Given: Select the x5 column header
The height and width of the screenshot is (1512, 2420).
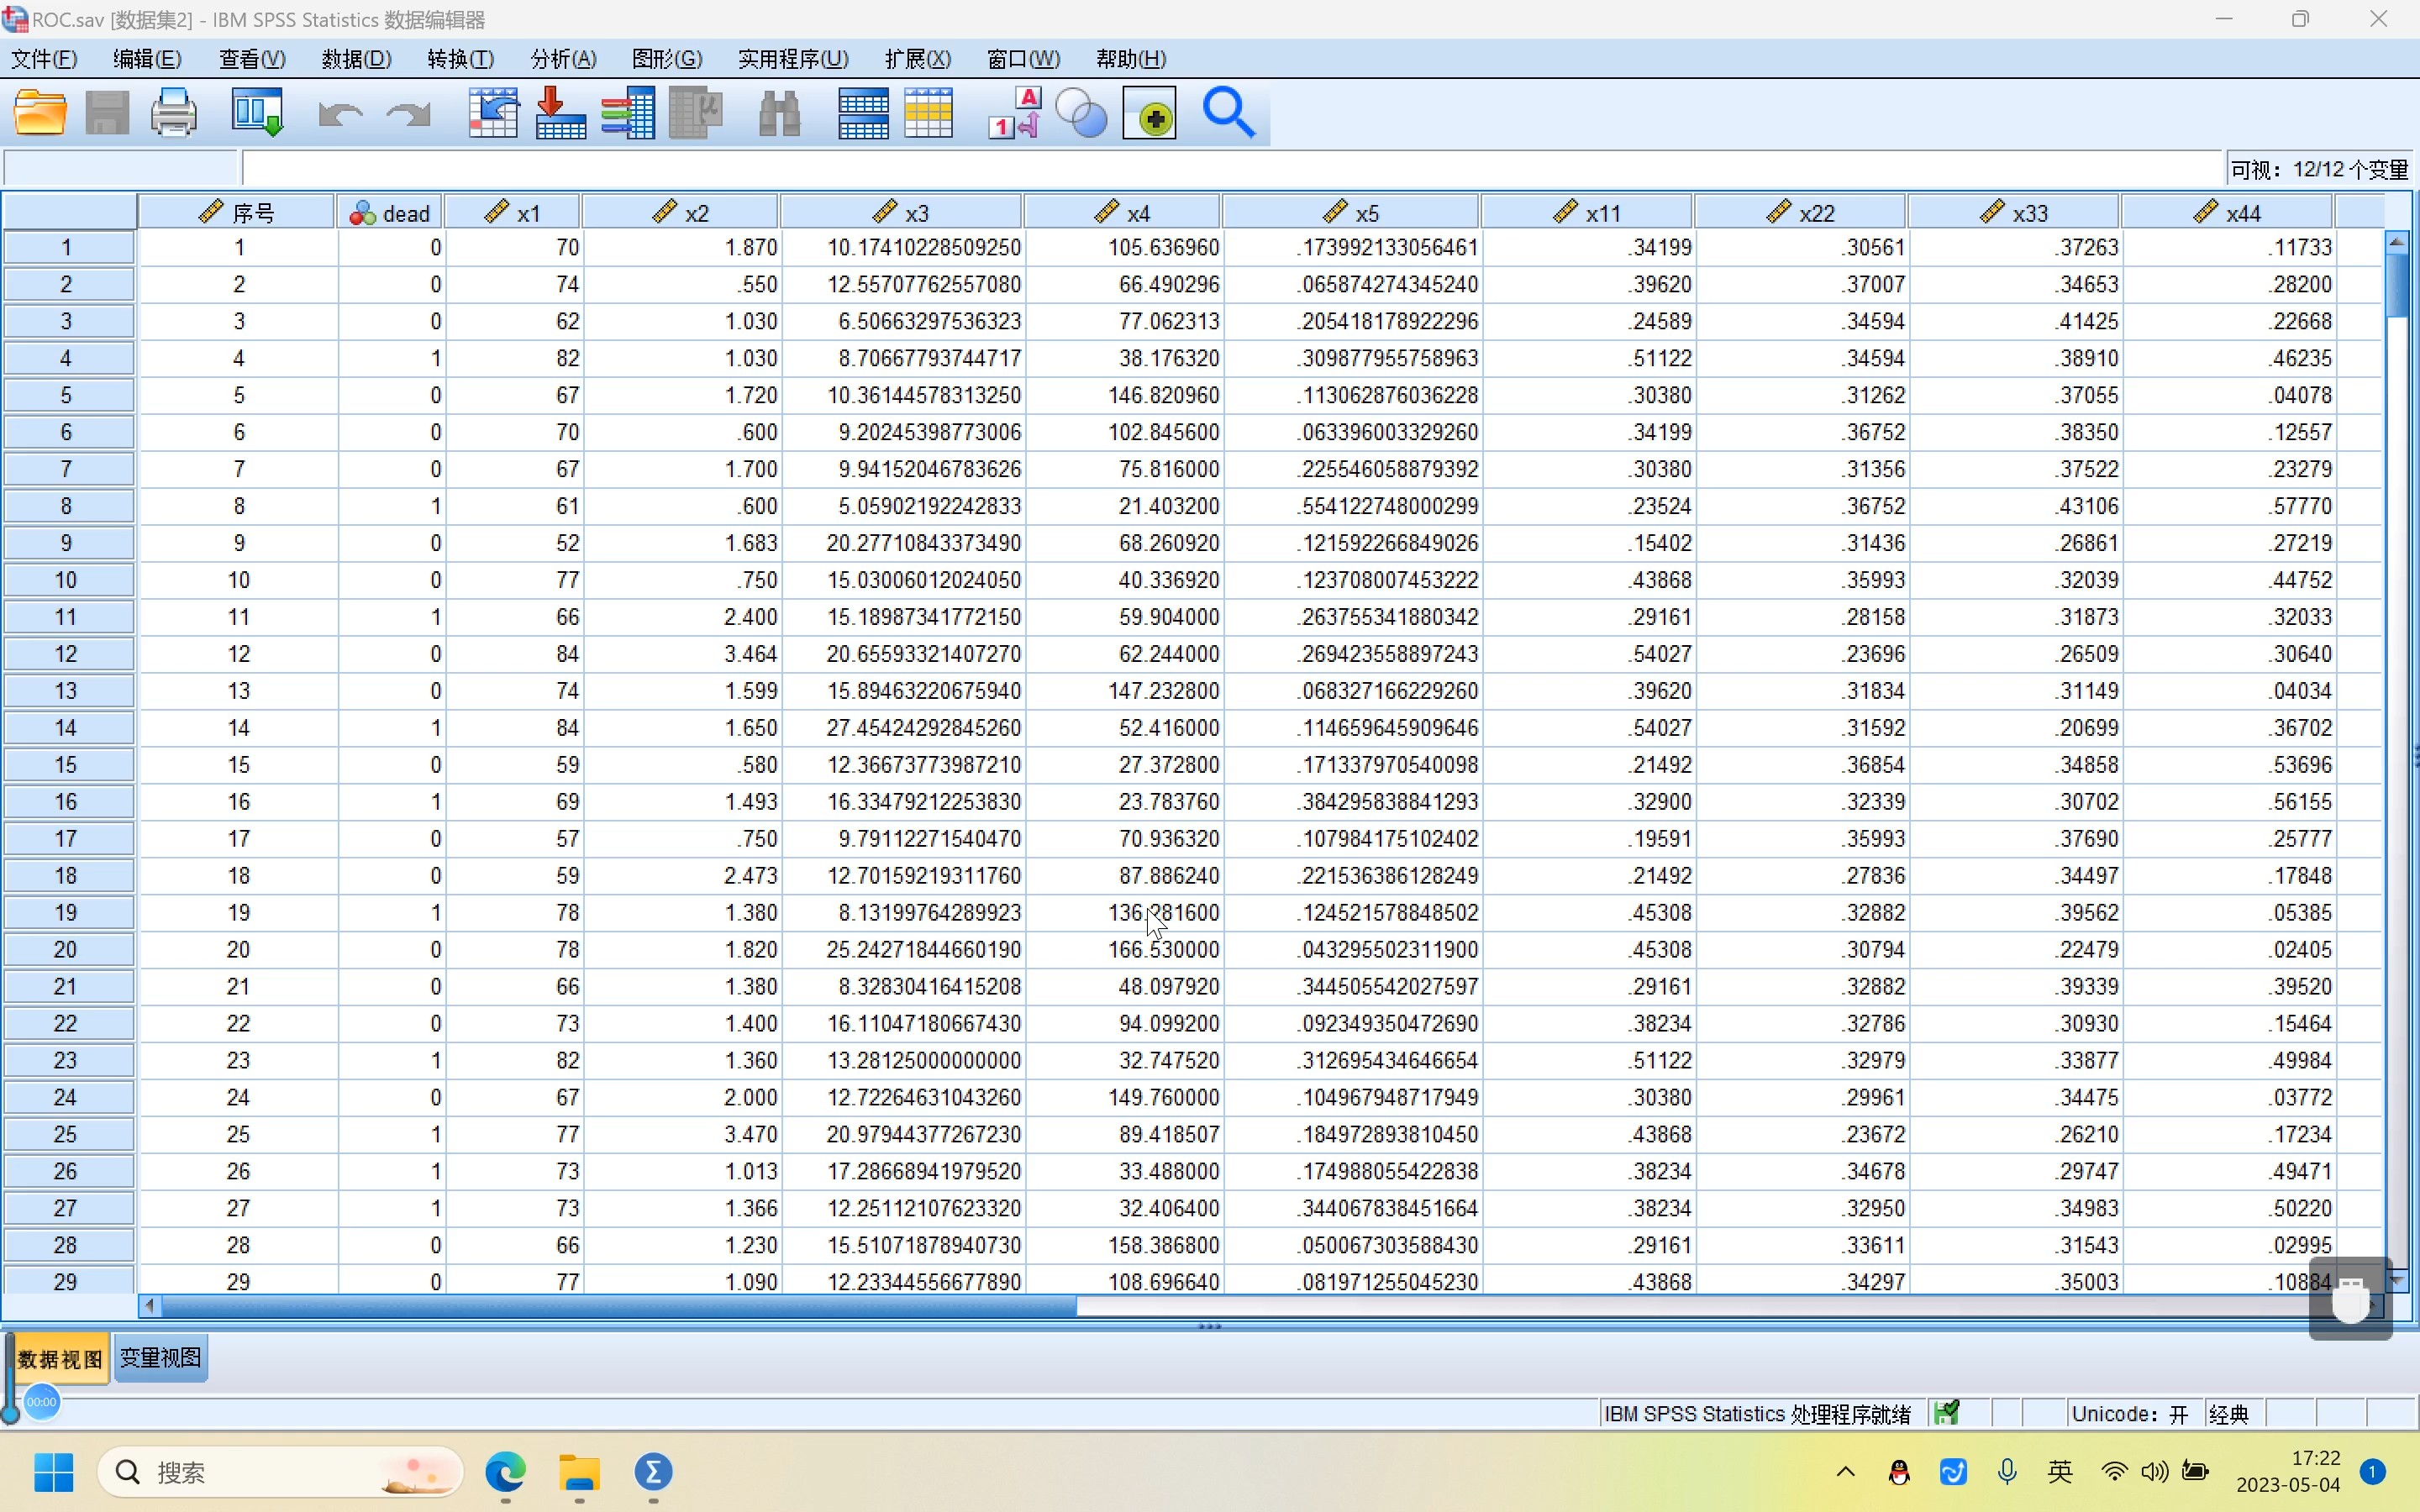Looking at the screenshot, I should pyautogui.click(x=1351, y=213).
